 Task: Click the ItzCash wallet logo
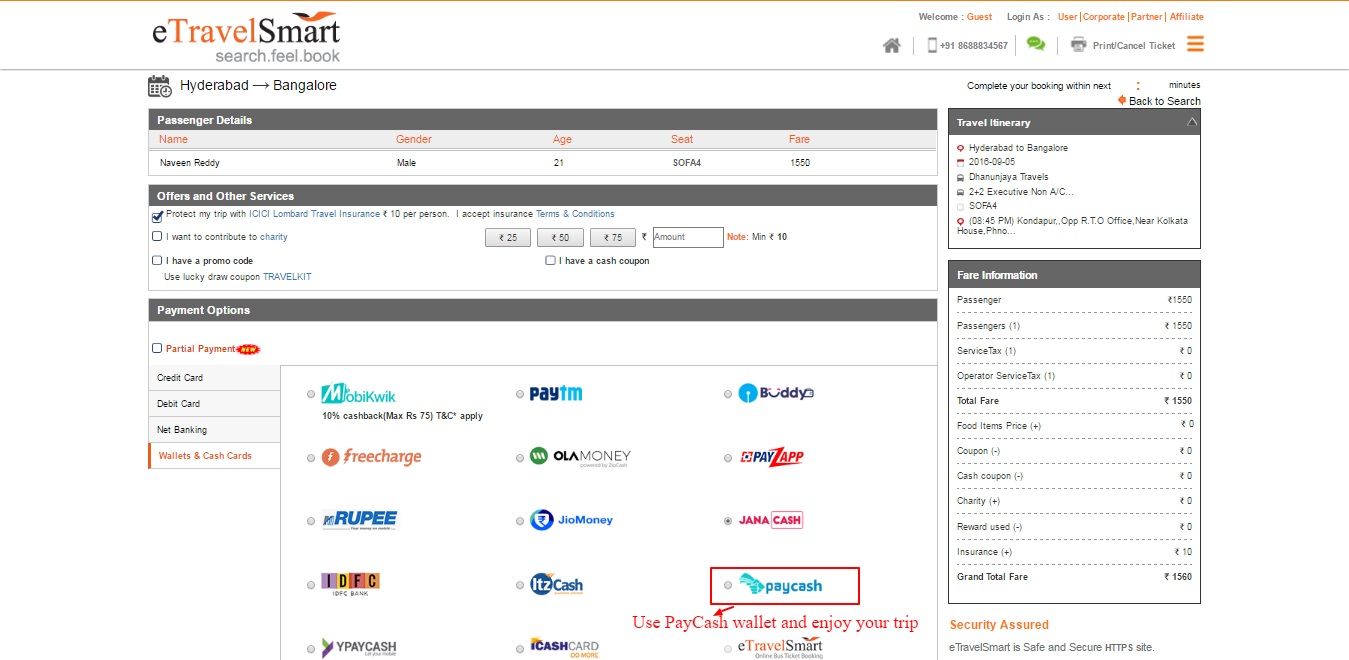click(557, 585)
